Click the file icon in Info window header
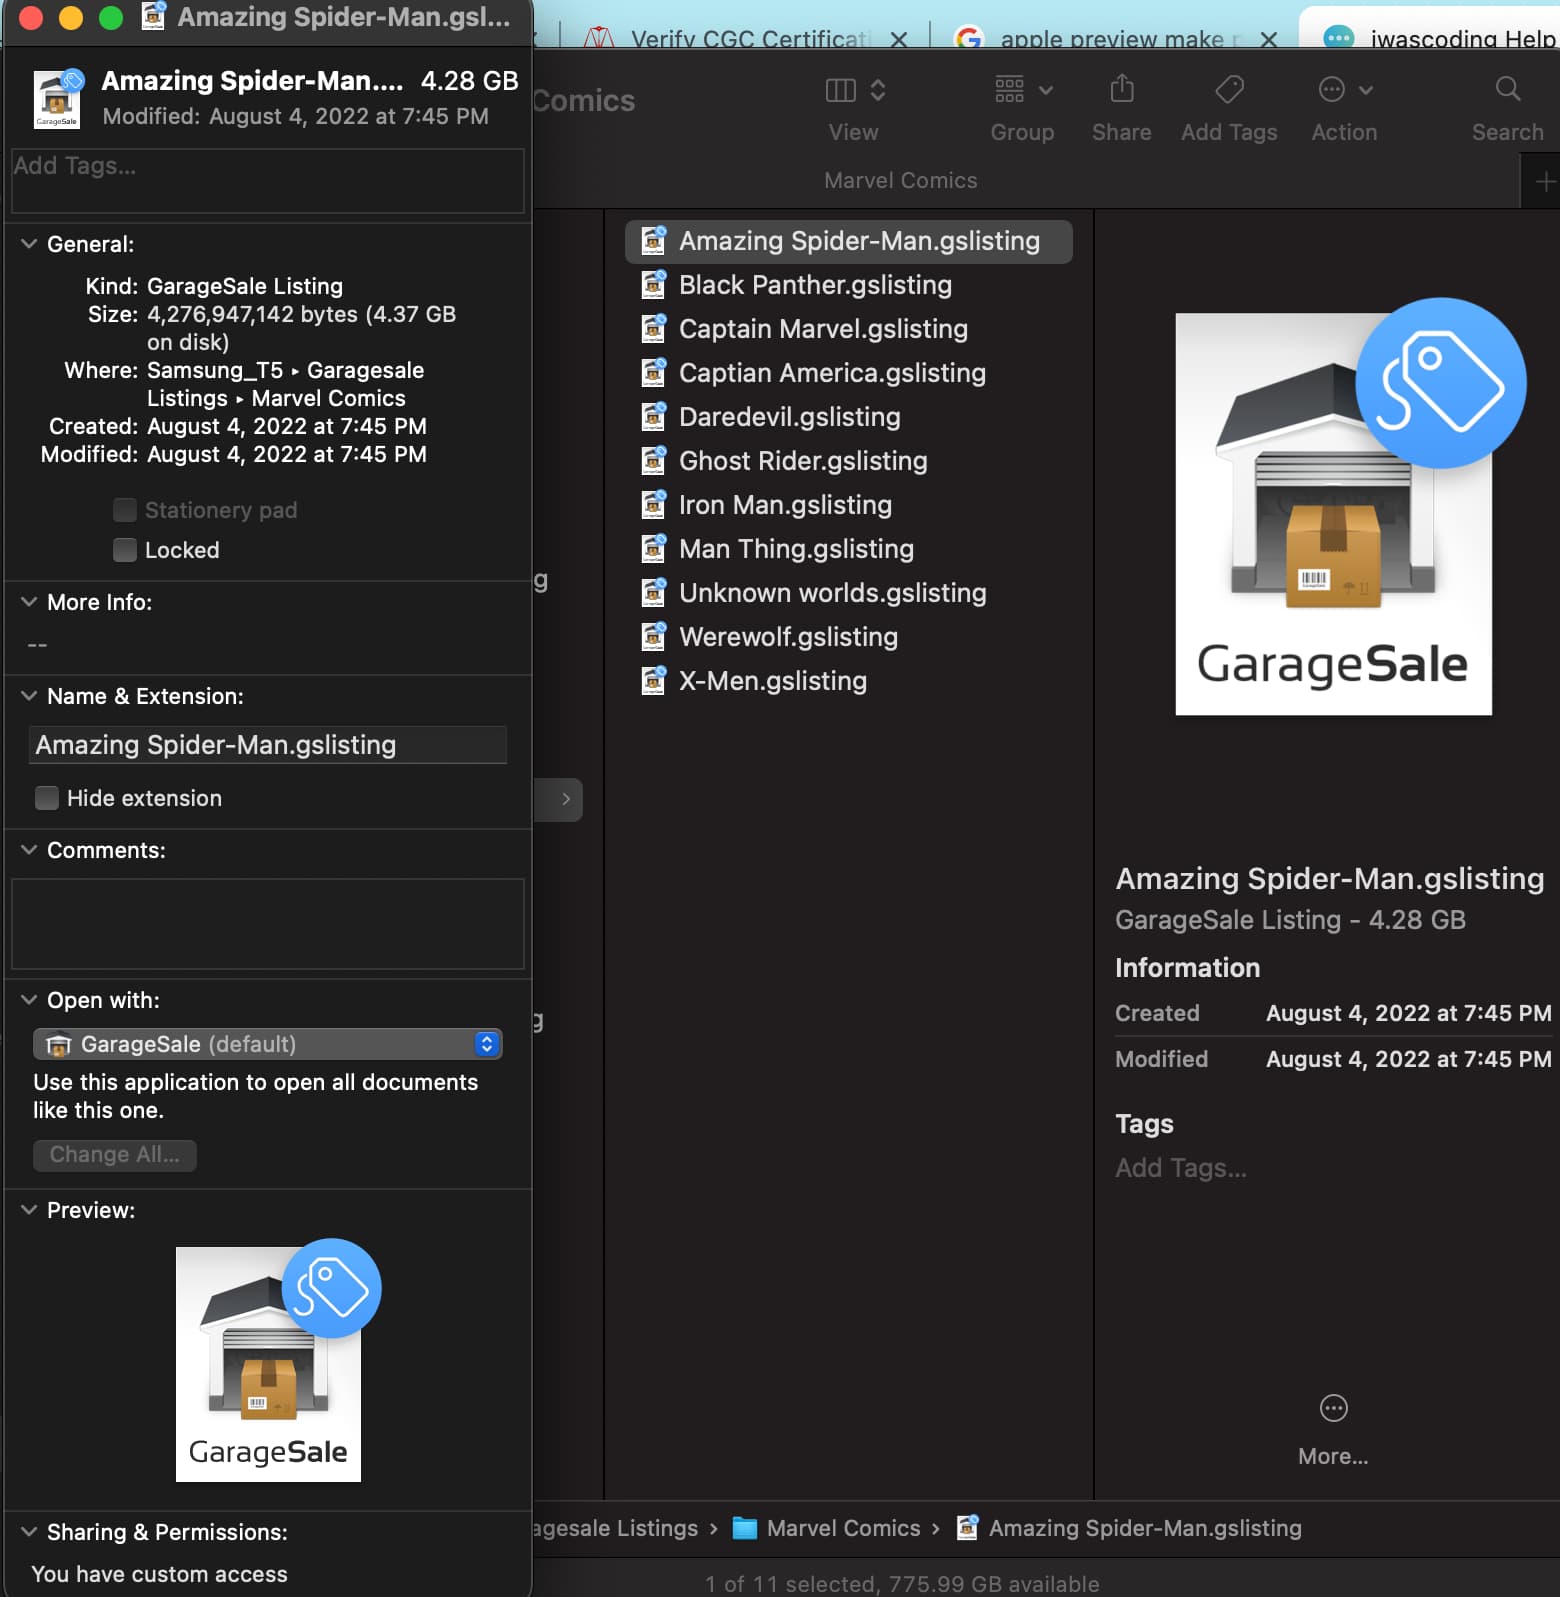The image size is (1560, 1597). click(x=57, y=98)
